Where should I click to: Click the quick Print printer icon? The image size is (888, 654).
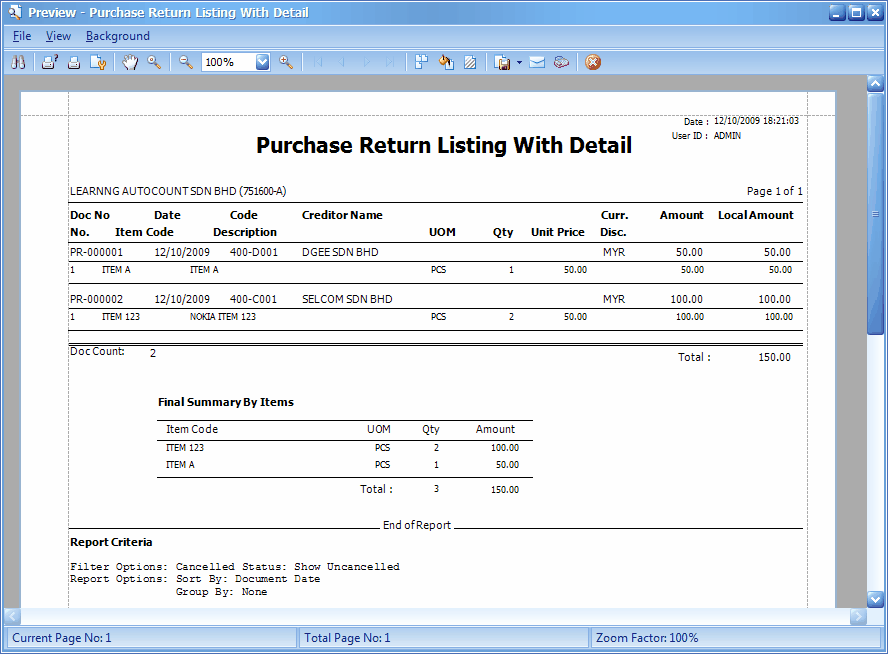pyautogui.click(x=74, y=62)
